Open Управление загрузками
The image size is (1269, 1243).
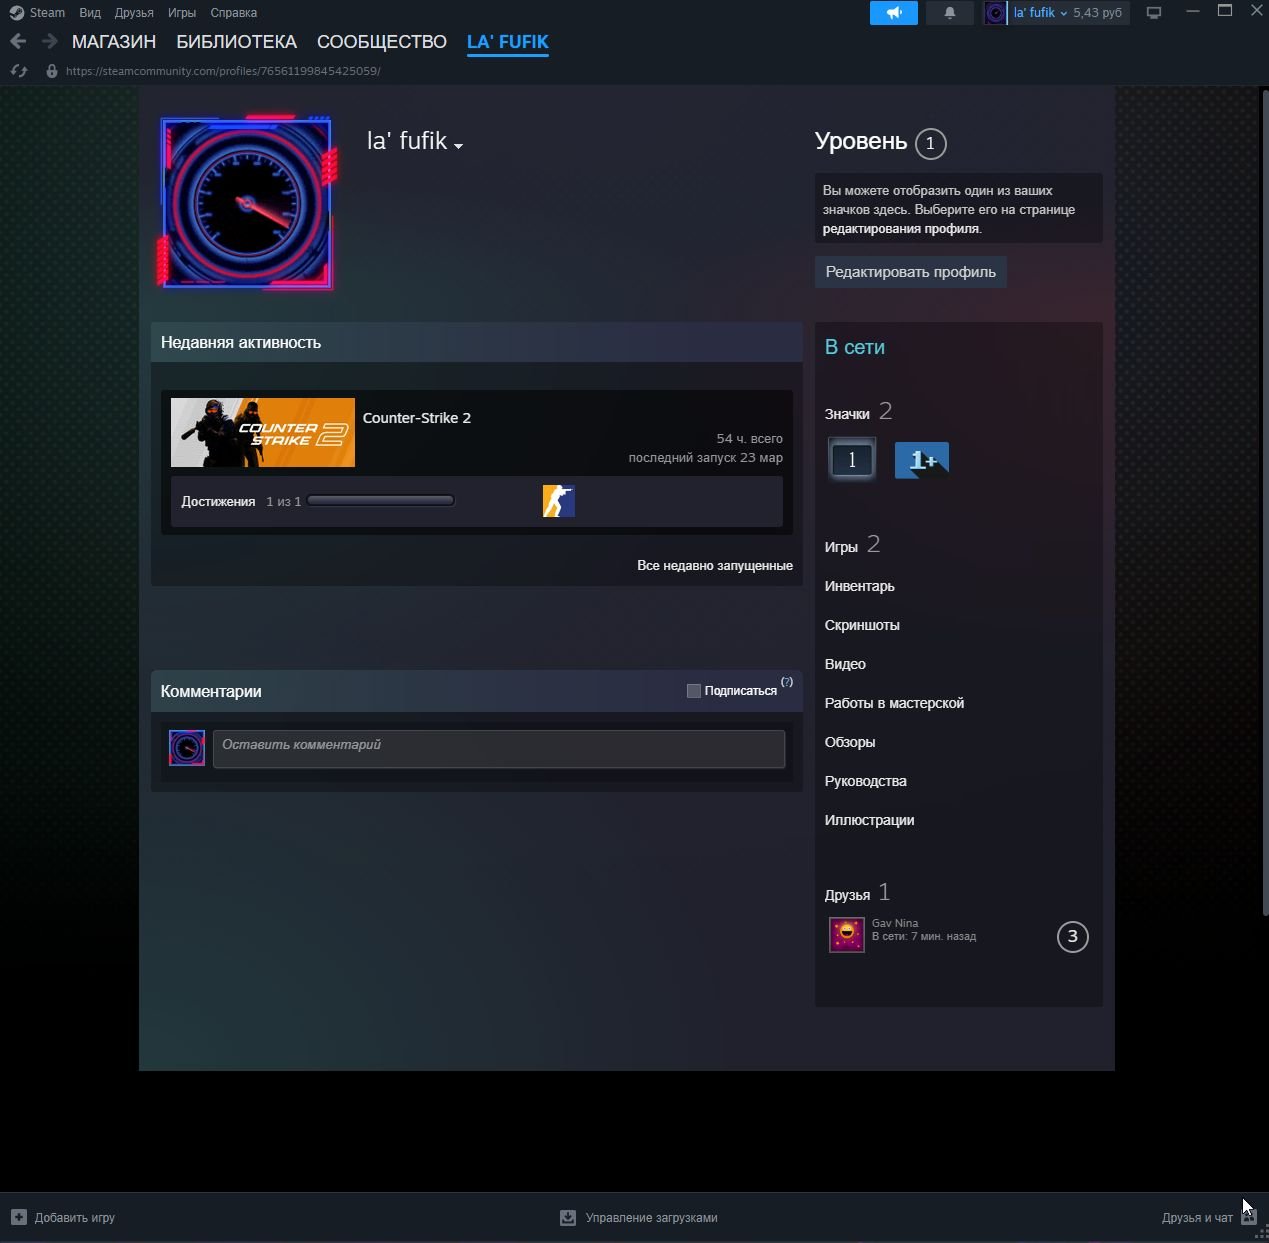click(652, 1217)
